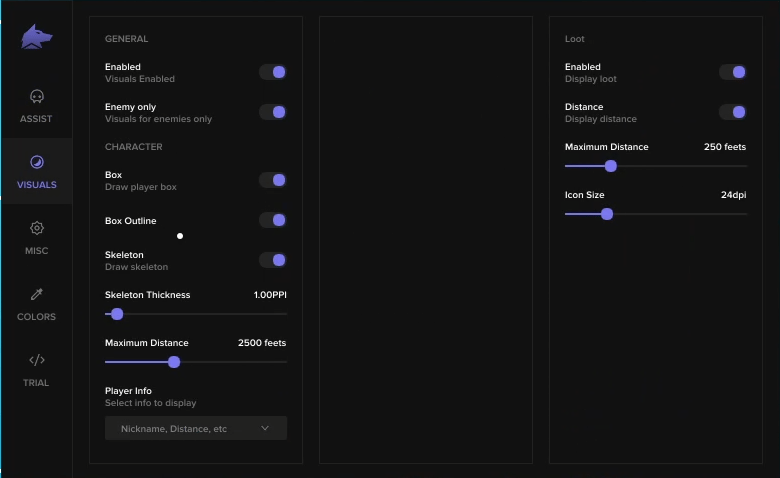Click the Player Info dropdown chevron
Viewport: 780px width, 478px height.
[265, 428]
